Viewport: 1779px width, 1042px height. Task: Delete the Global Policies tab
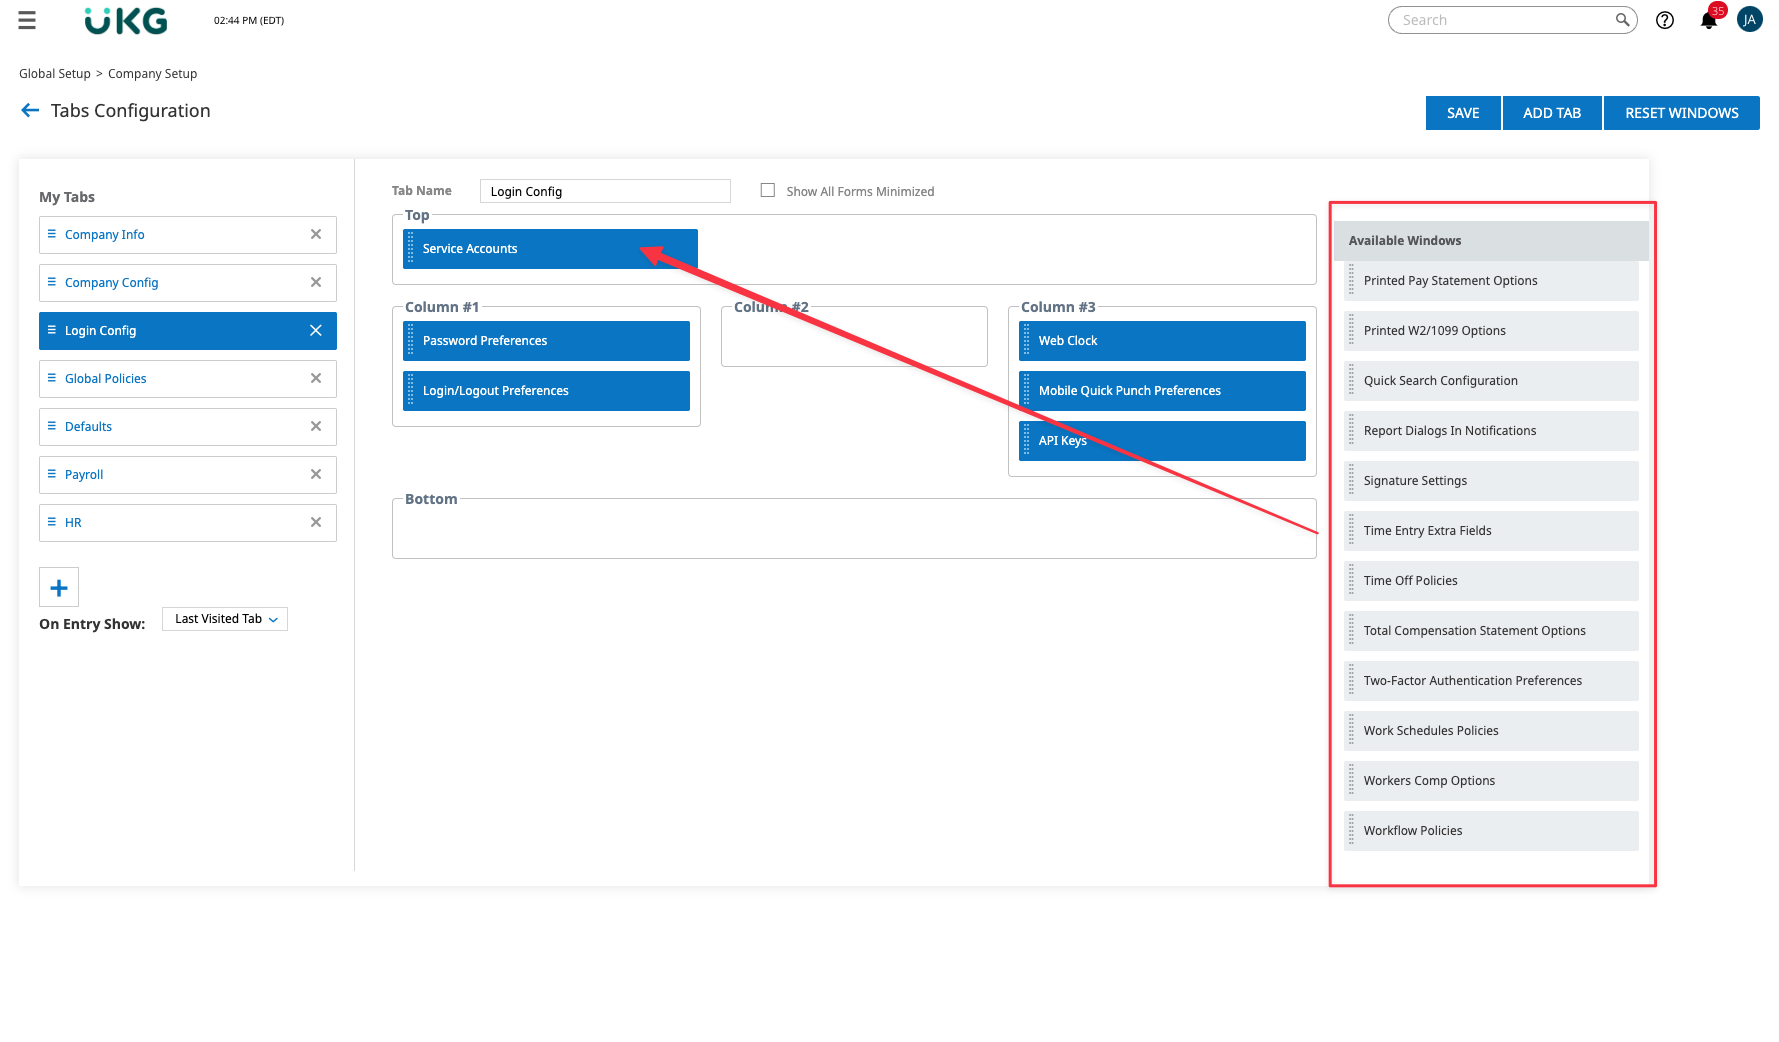(316, 378)
